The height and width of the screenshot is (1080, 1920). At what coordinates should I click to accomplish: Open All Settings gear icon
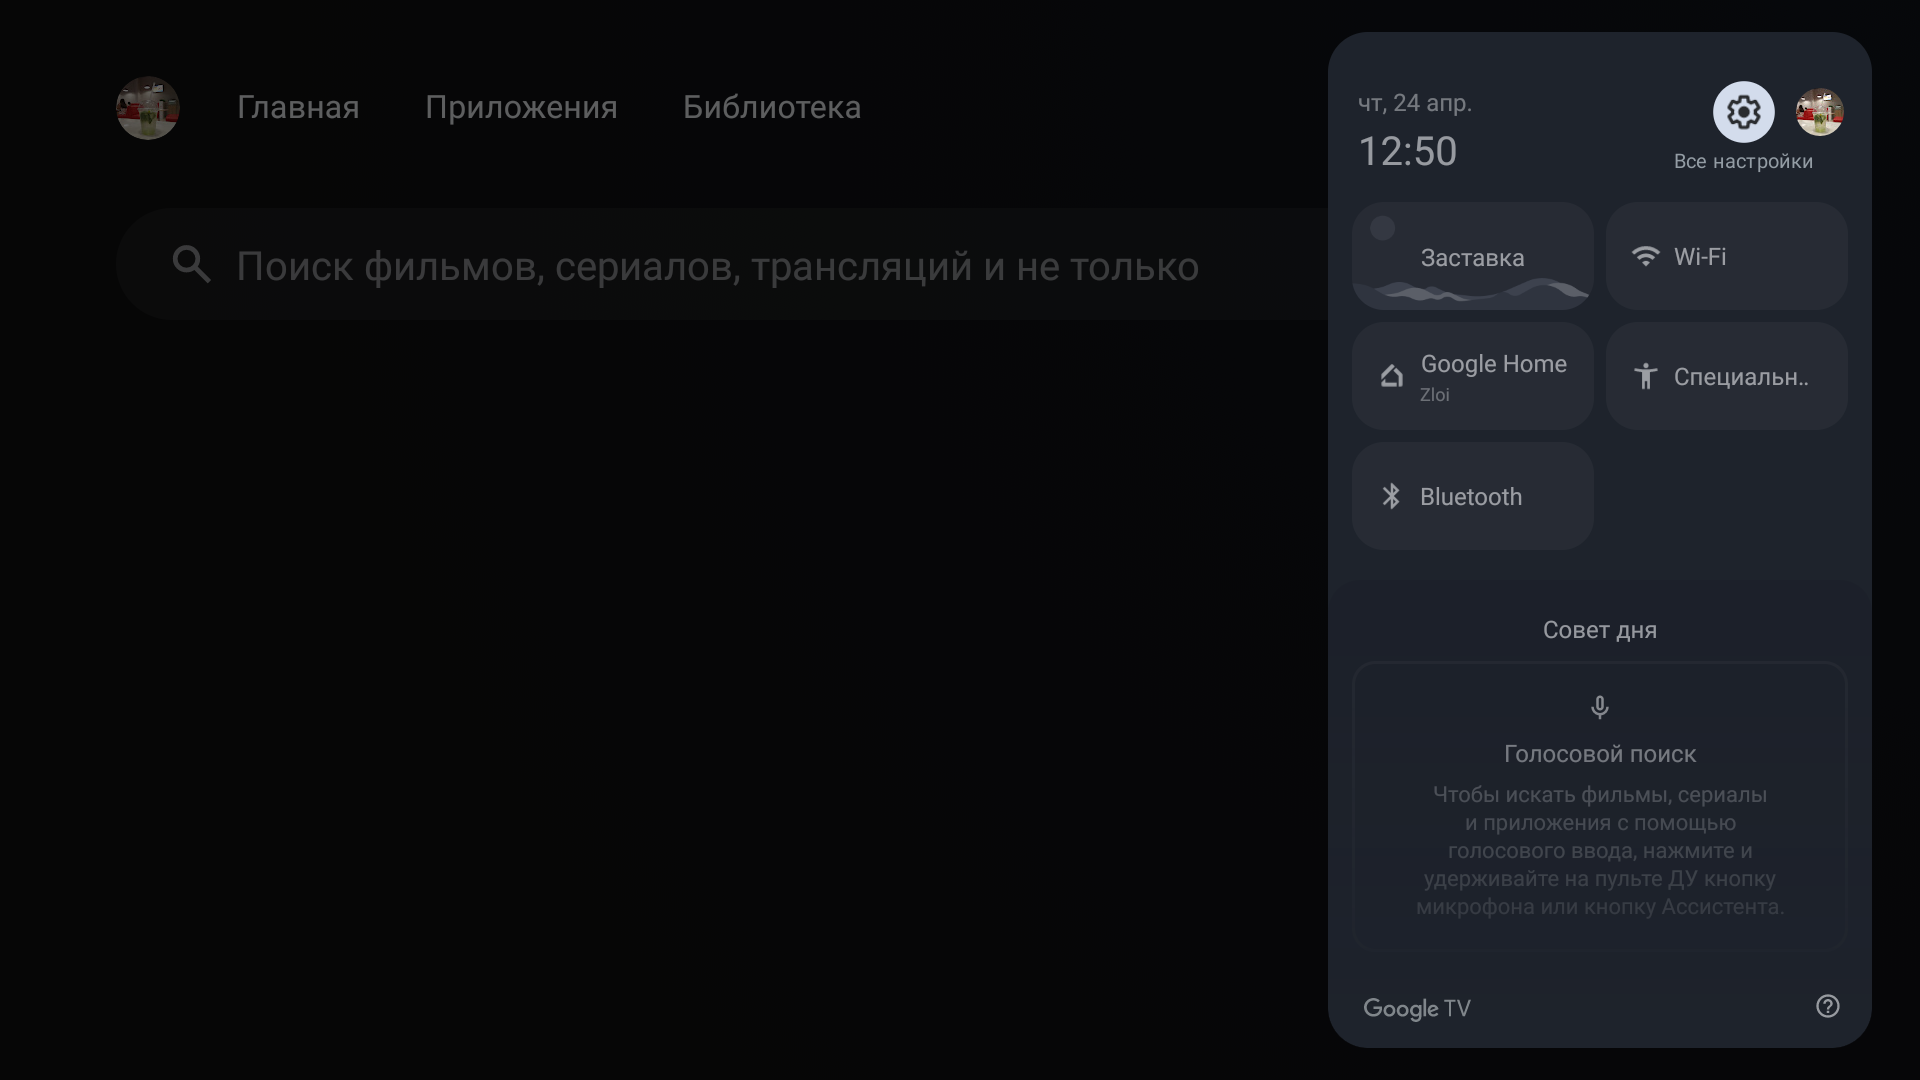pyautogui.click(x=1743, y=112)
